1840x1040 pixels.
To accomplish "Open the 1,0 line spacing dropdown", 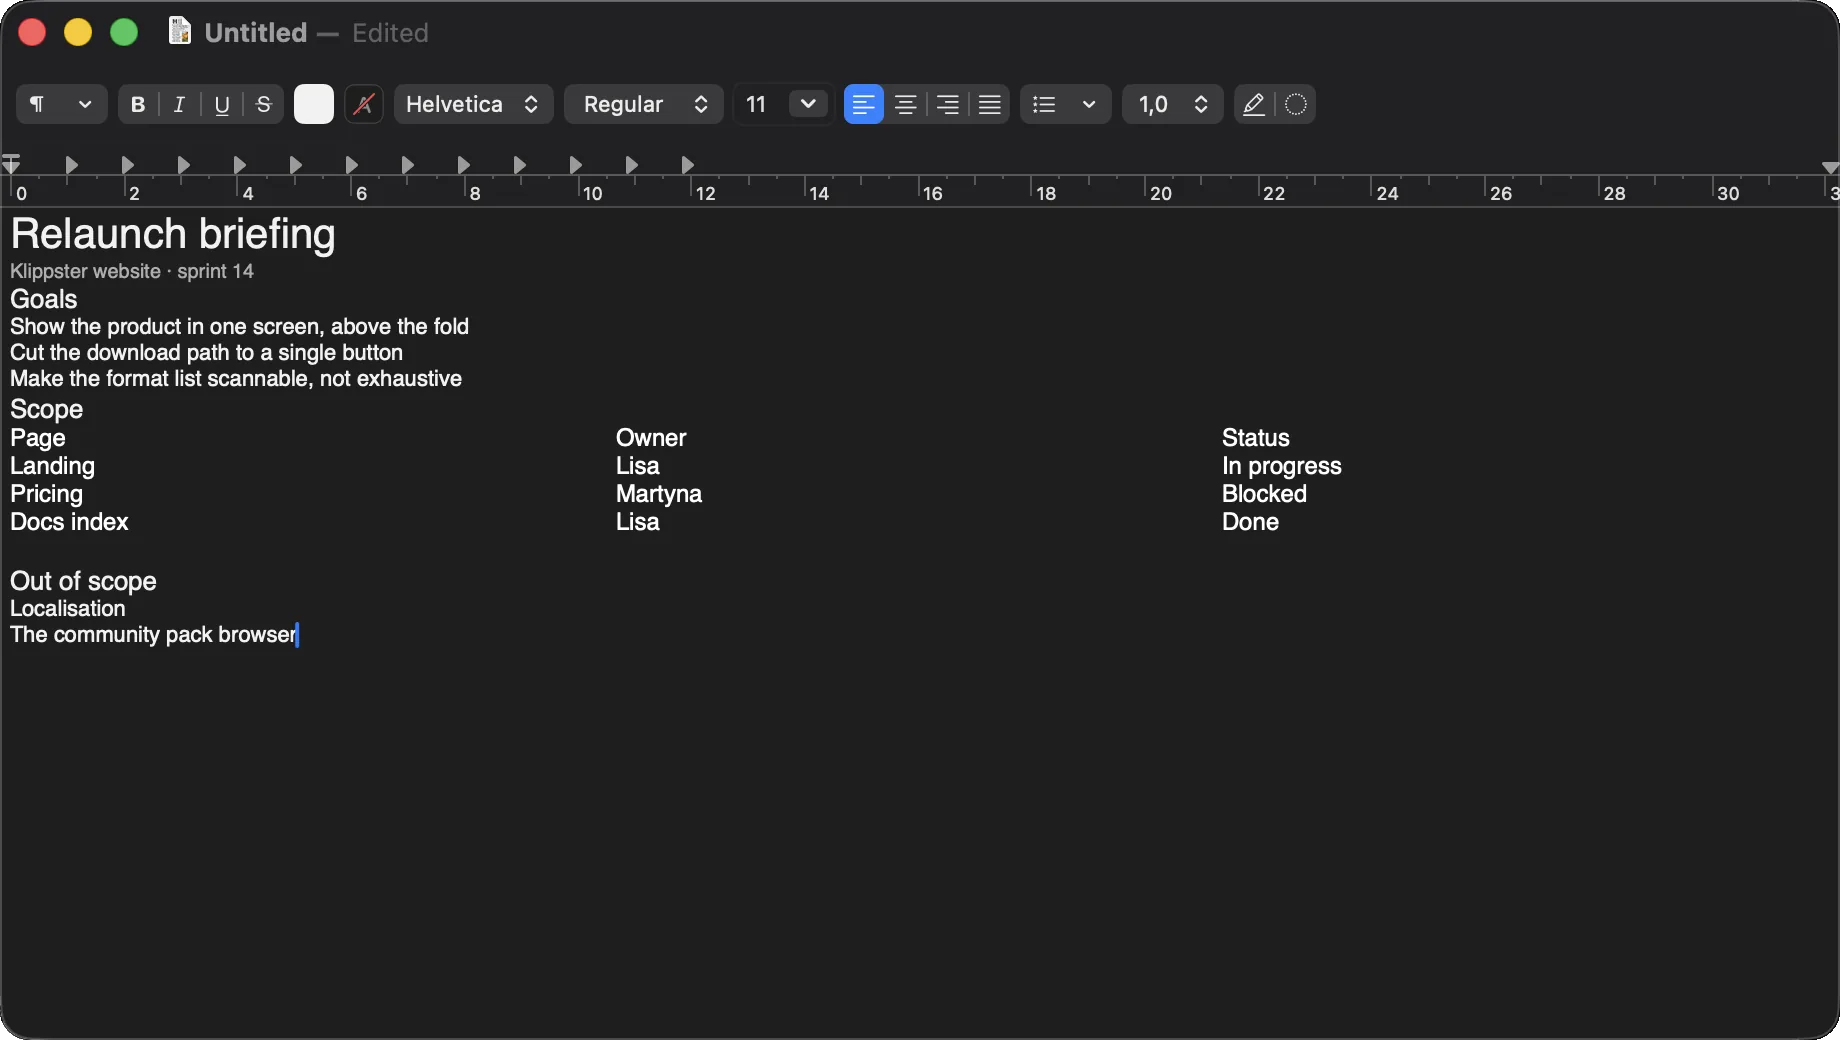I will click(1173, 104).
